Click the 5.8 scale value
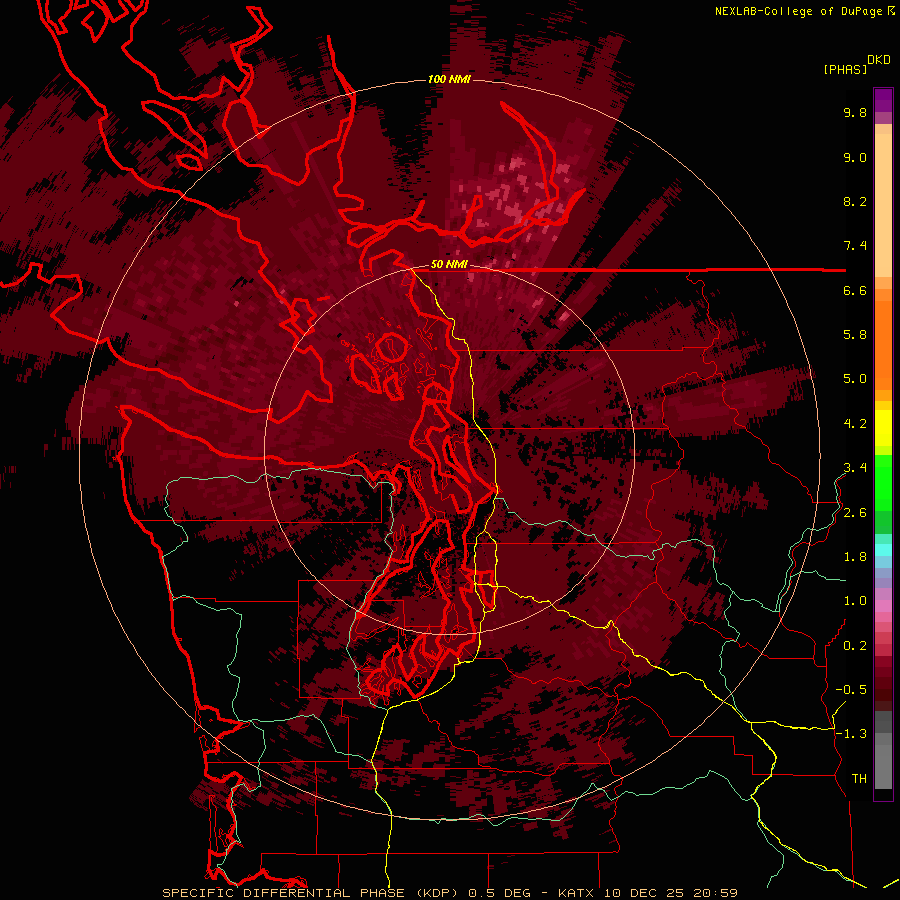This screenshot has width=900, height=900. (x=855, y=335)
